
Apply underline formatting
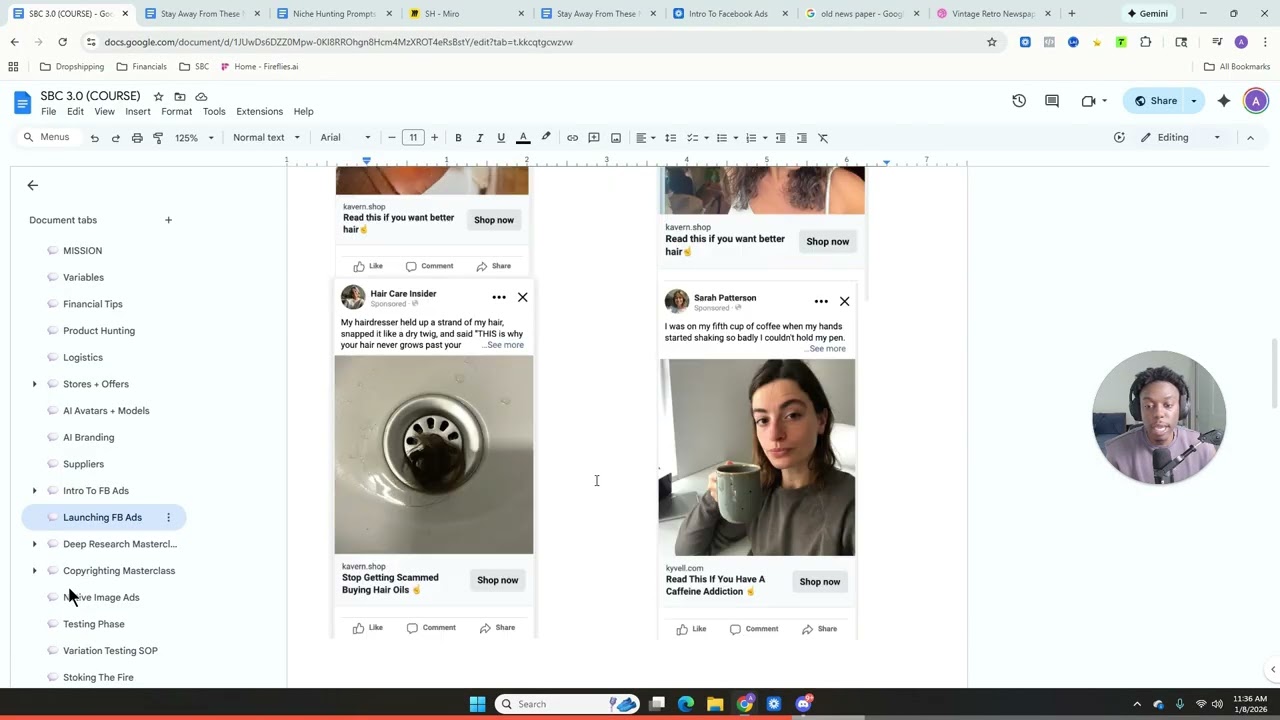(x=501, y=138)
